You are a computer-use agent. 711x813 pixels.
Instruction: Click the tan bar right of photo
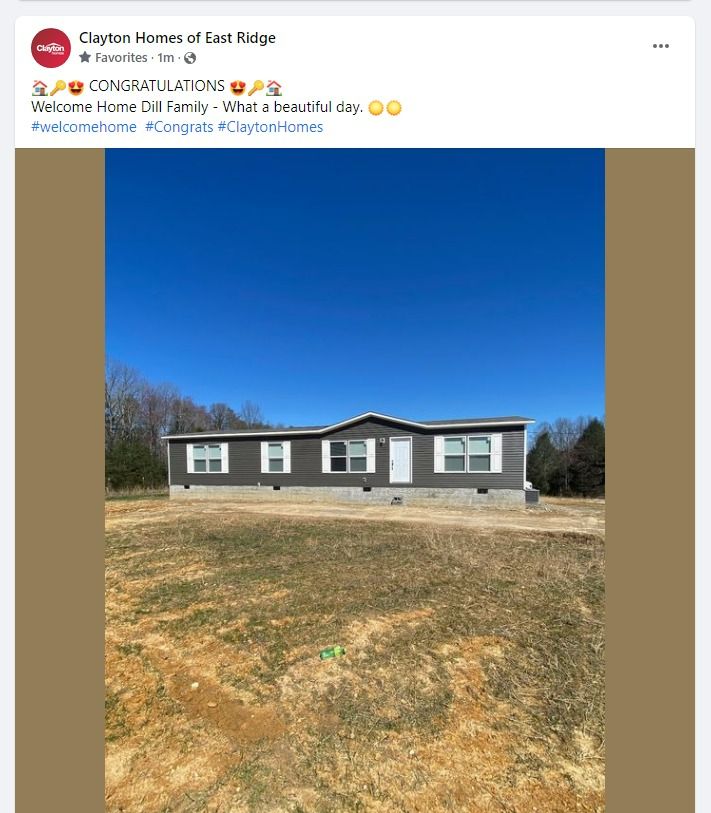coord(650,480)
